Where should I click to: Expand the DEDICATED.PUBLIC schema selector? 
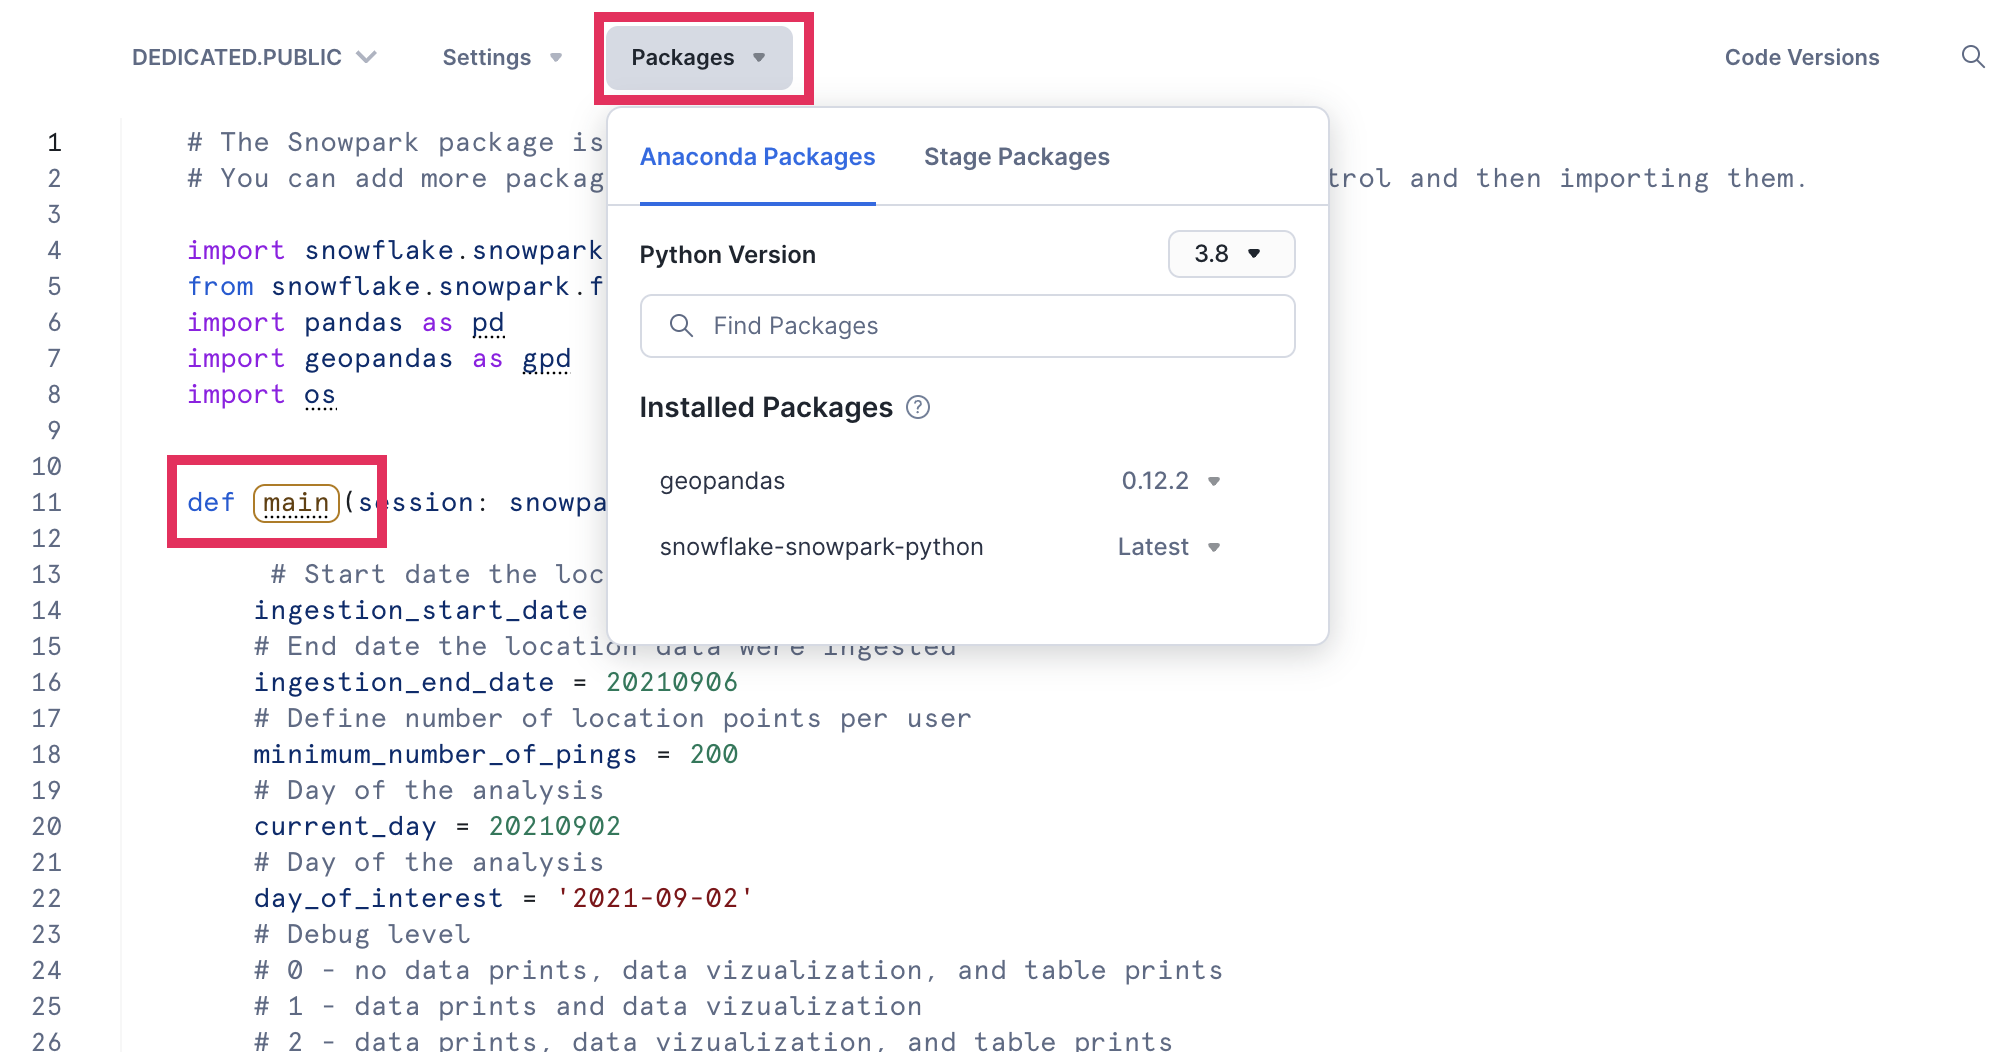[x=254, y=58]
